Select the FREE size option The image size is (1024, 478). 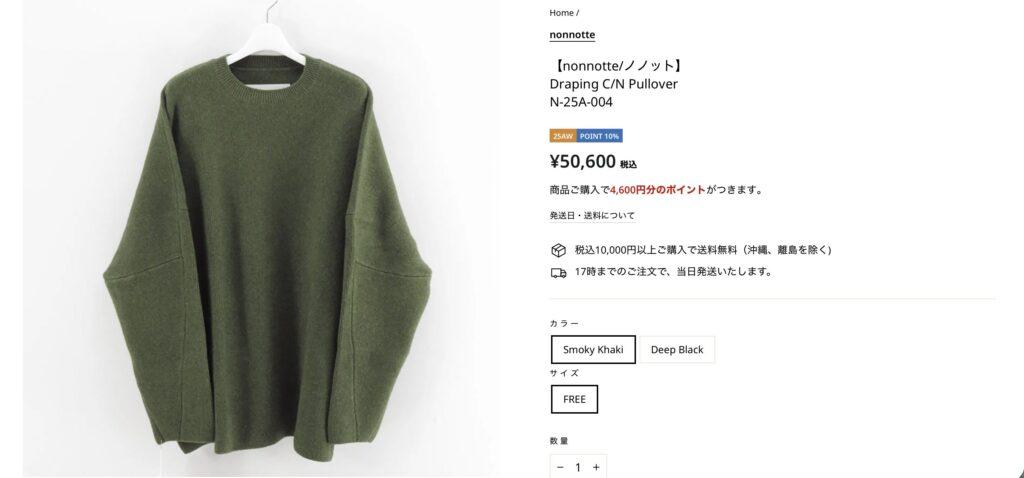(x=574, y=399)
